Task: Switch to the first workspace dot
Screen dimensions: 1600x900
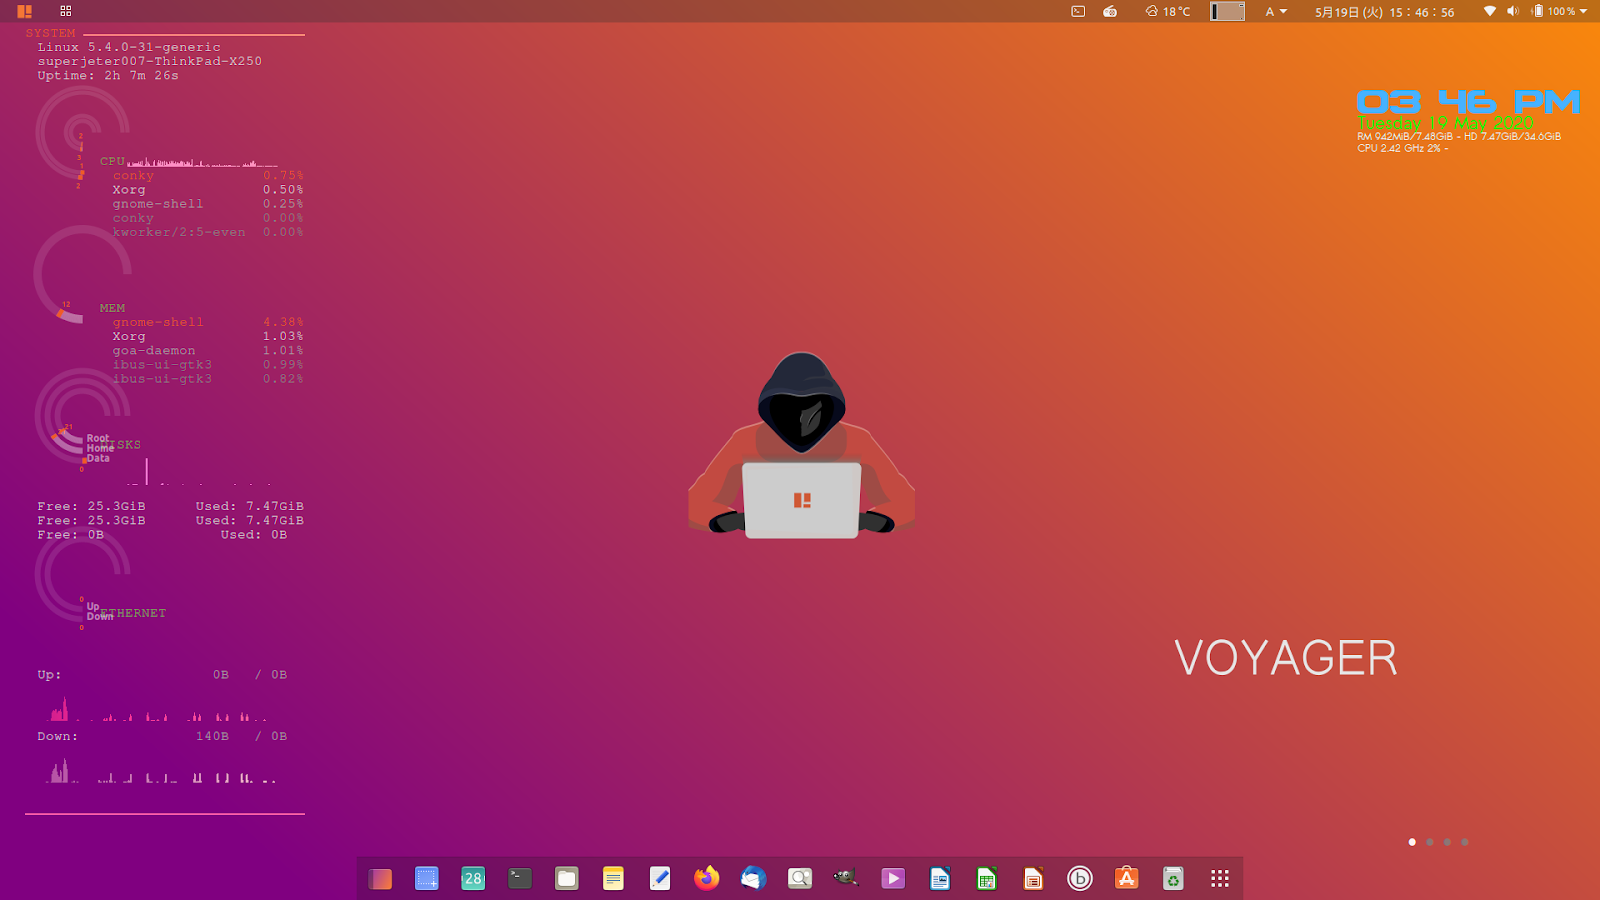Action: 1412,842
